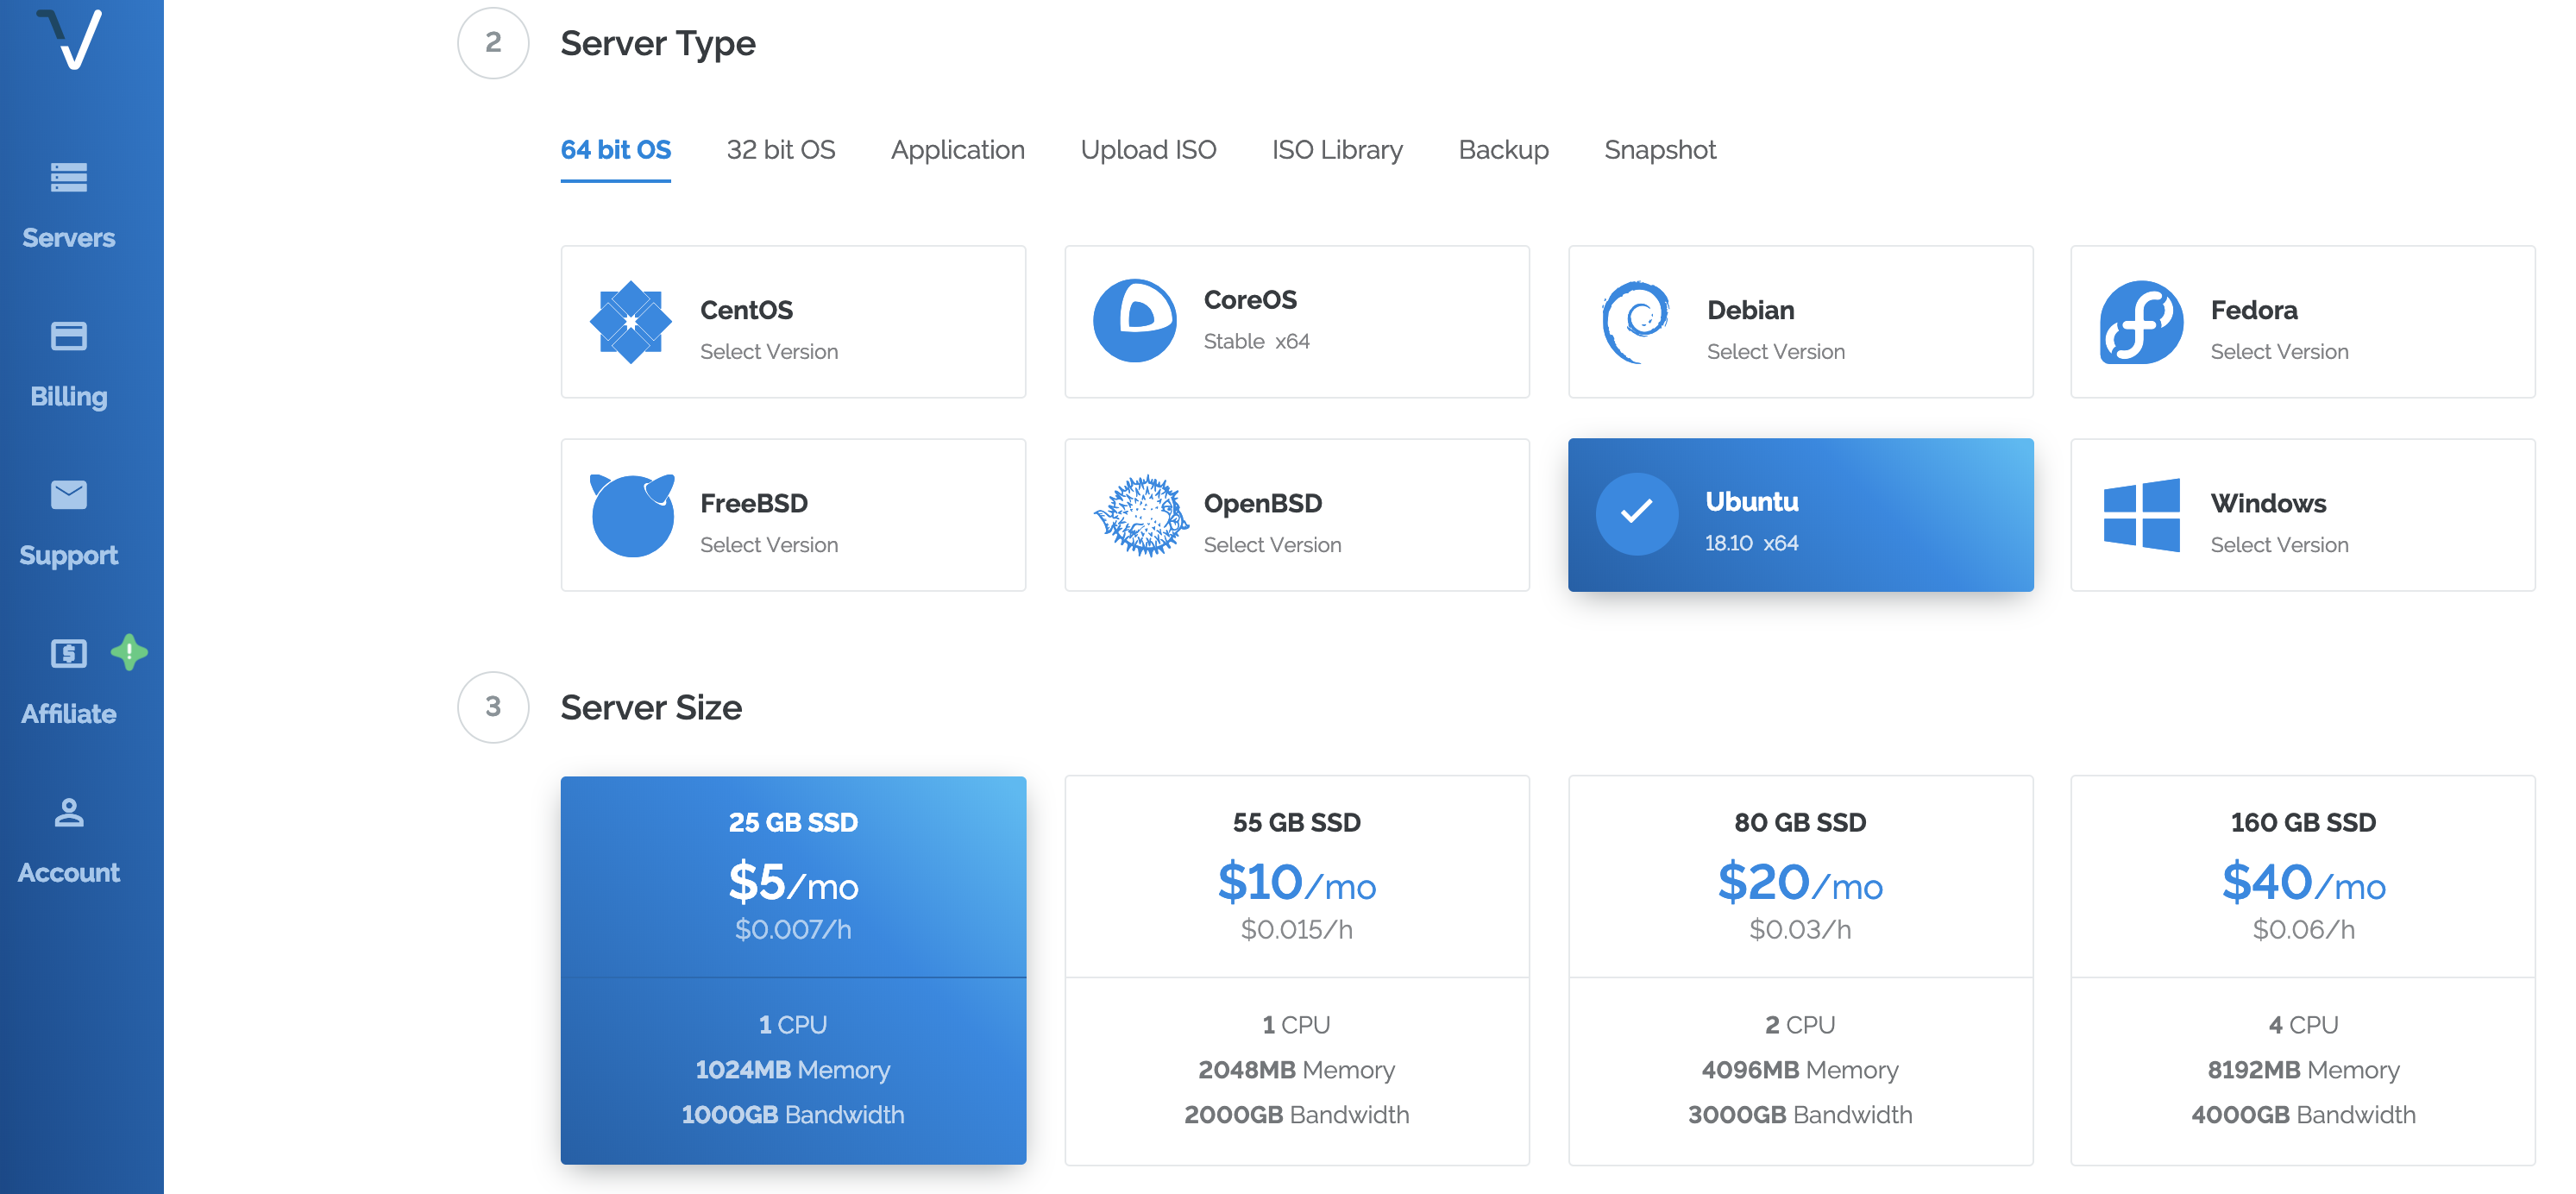Image resolution: width=2576 pixels, height=1194 pixels.
Task: Switch to the 32 bit OS tab
Action: point(781,150)
